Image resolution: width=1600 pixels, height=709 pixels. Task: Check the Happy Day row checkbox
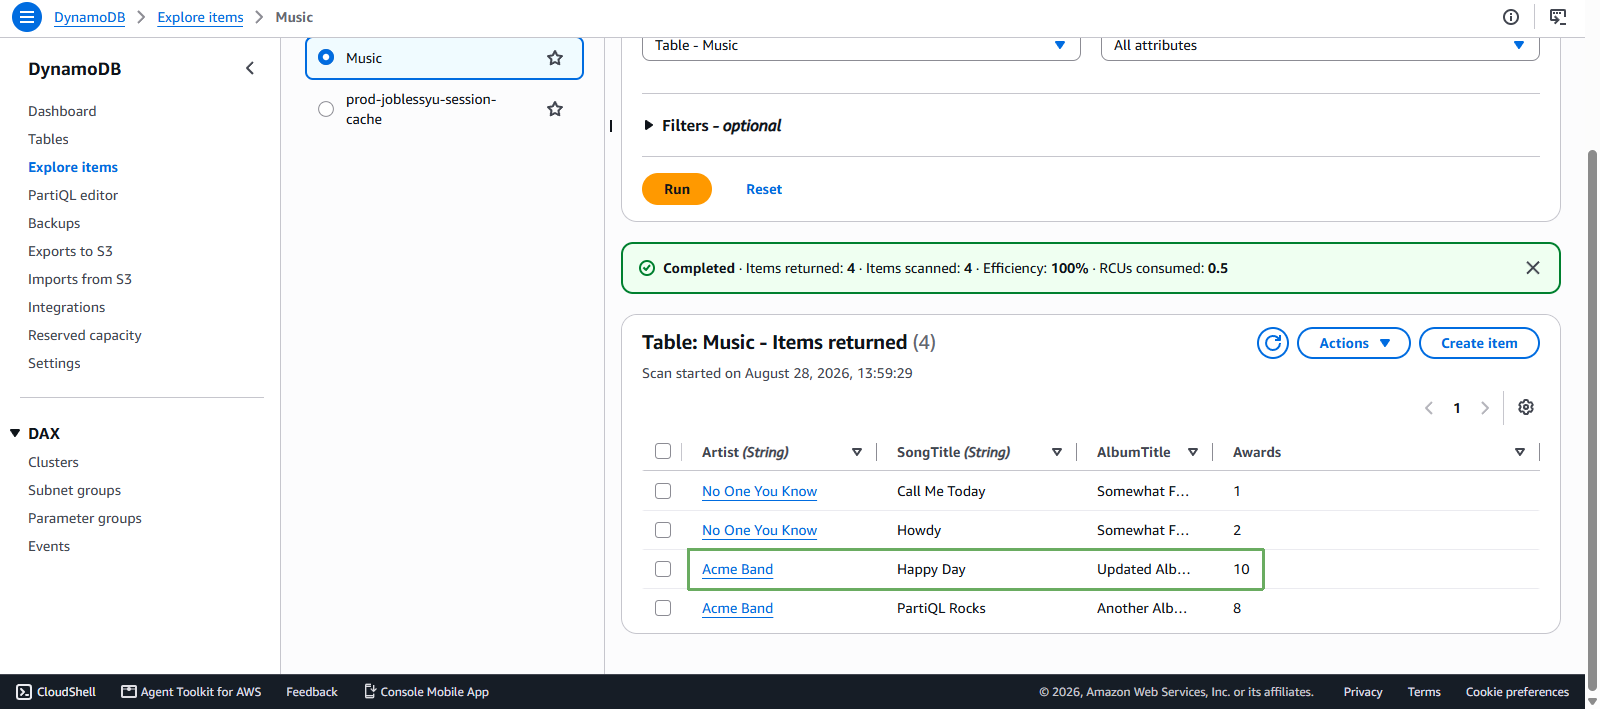click(663, 569)
